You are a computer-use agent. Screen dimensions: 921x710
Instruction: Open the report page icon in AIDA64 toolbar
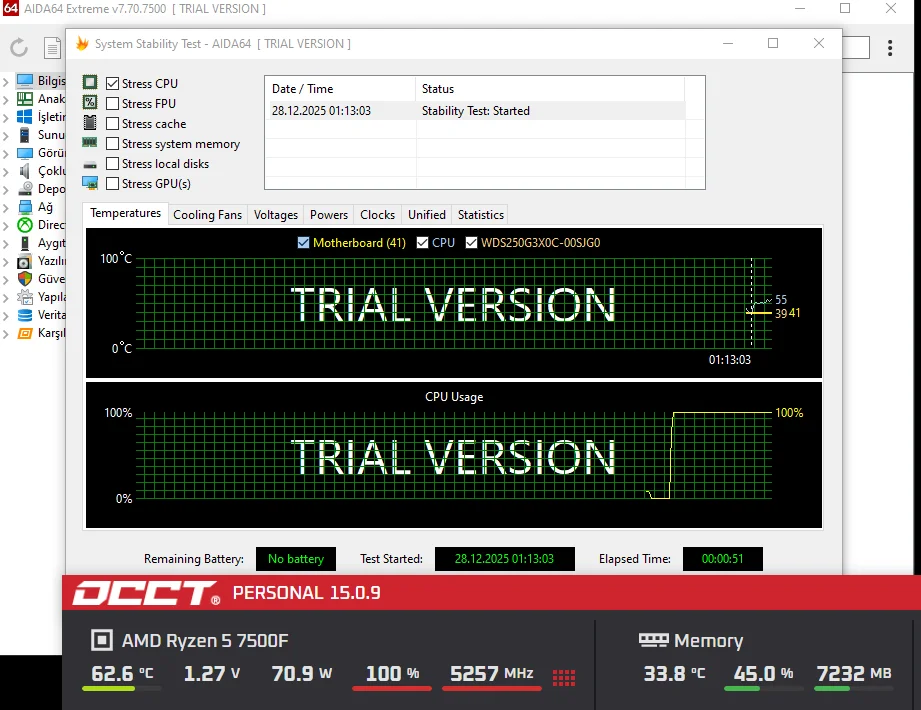tap(52, 48)
